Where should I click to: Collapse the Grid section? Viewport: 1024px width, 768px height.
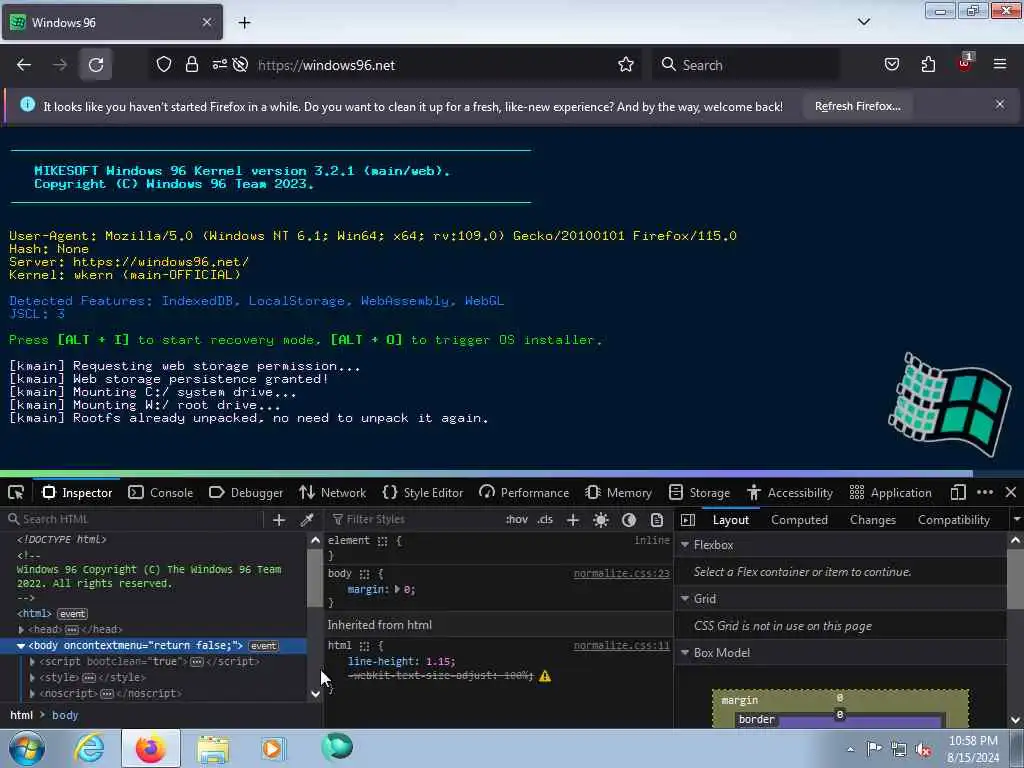coord(685,599)
